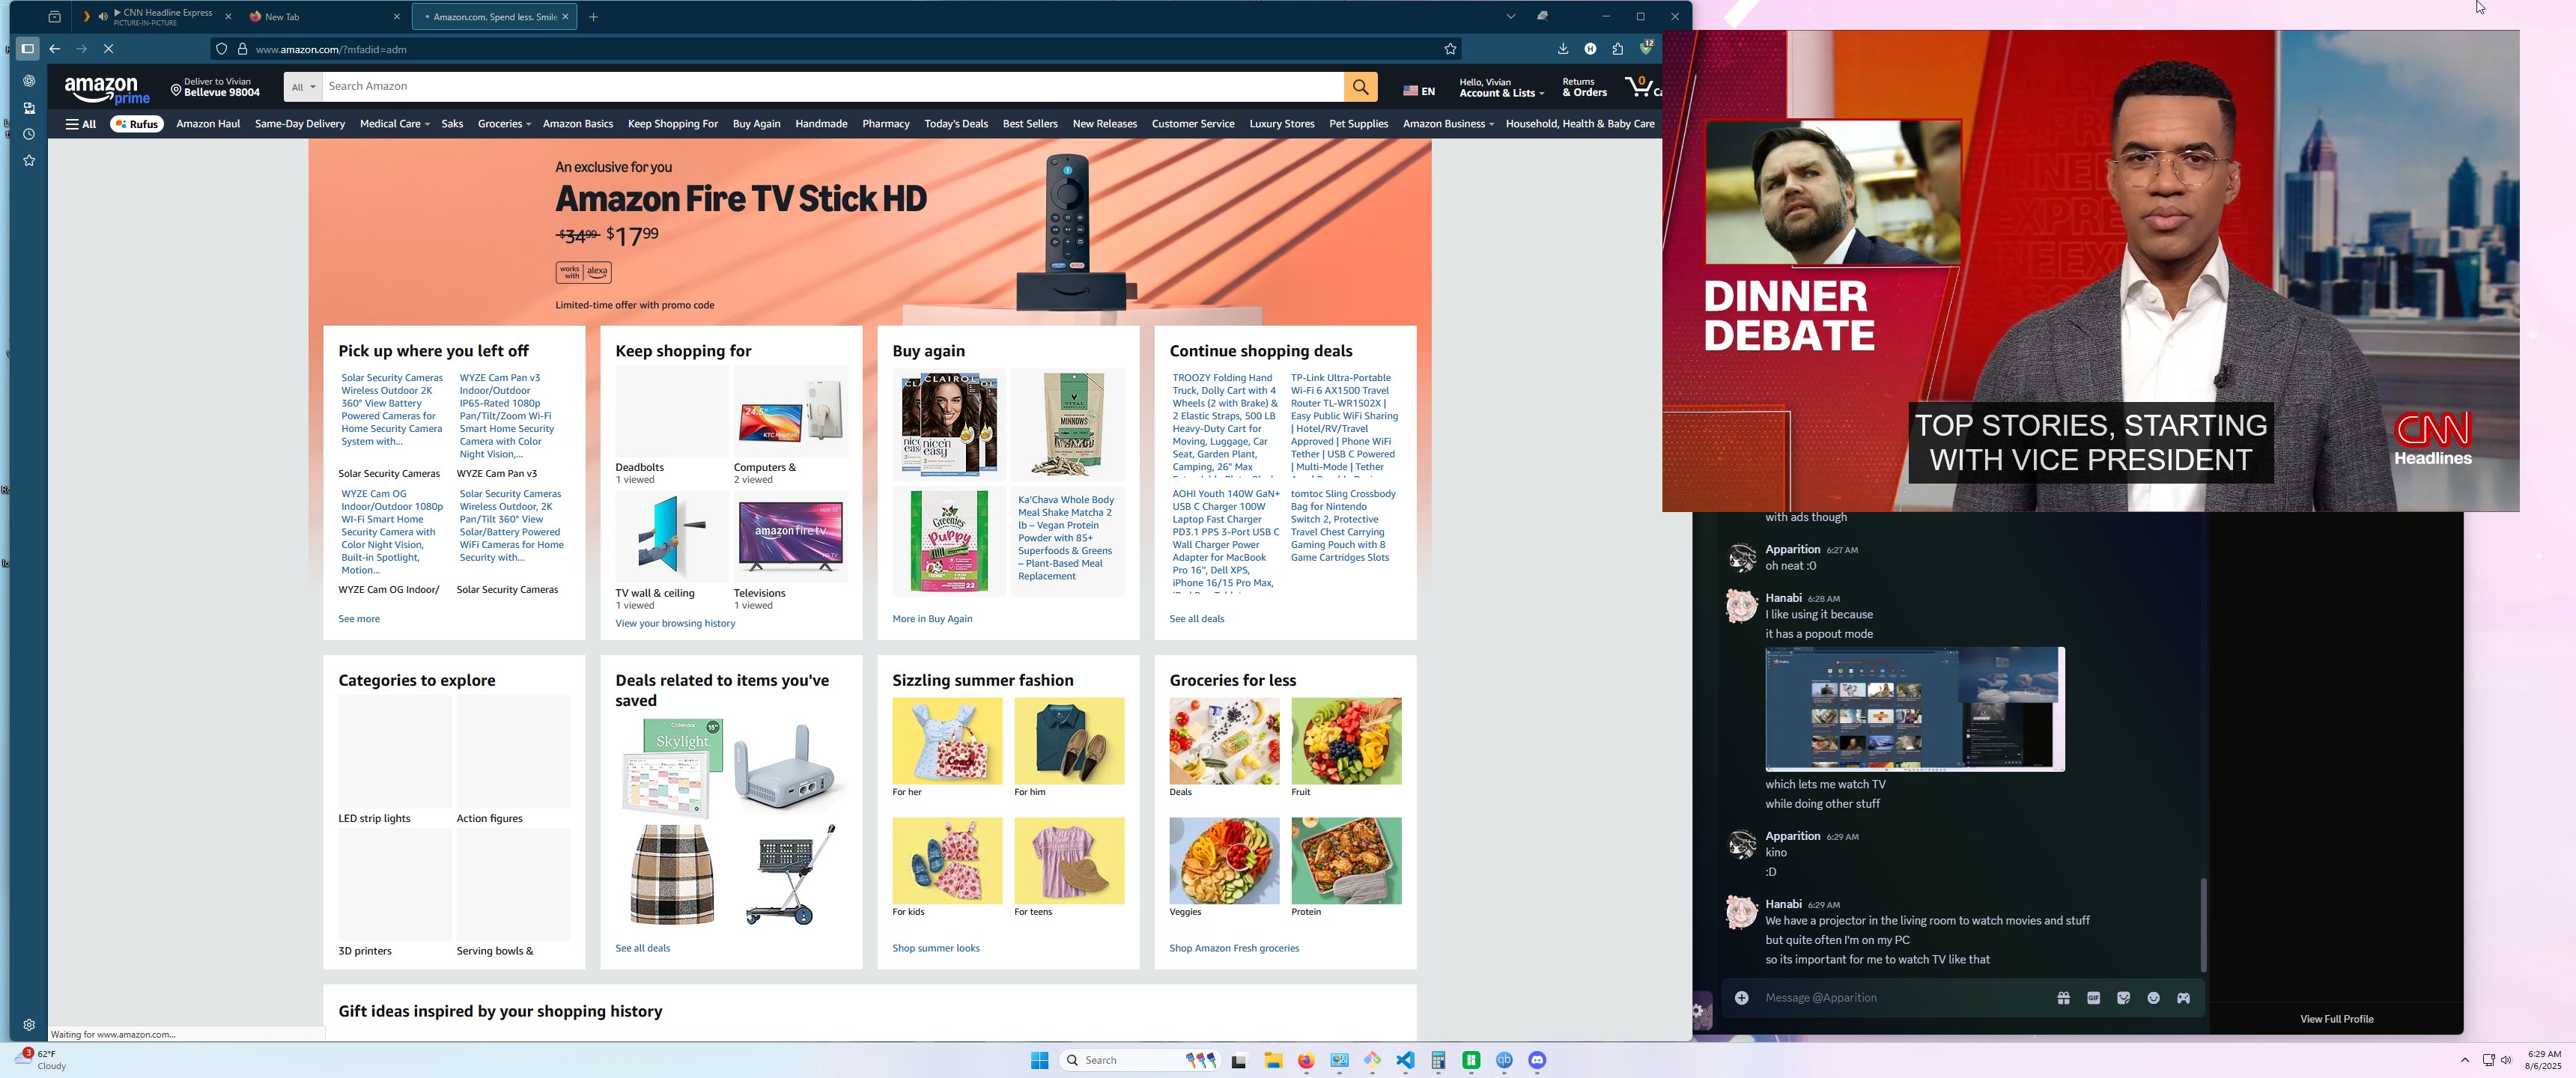Click the View your browsing history link
This screenshot has width=2576, height=1078.
[675, 623]
